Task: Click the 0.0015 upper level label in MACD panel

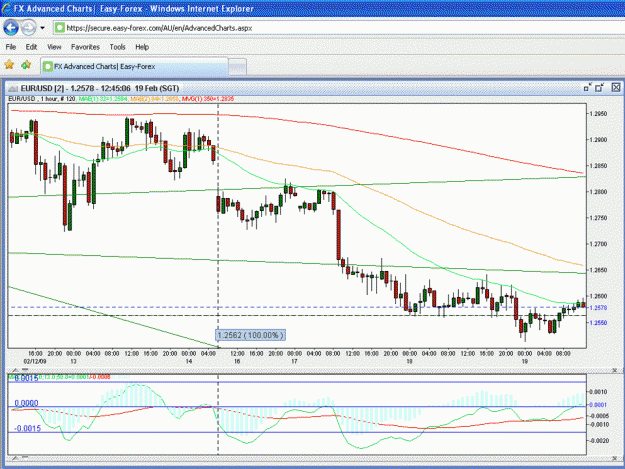Action: (x=26, y=378)
